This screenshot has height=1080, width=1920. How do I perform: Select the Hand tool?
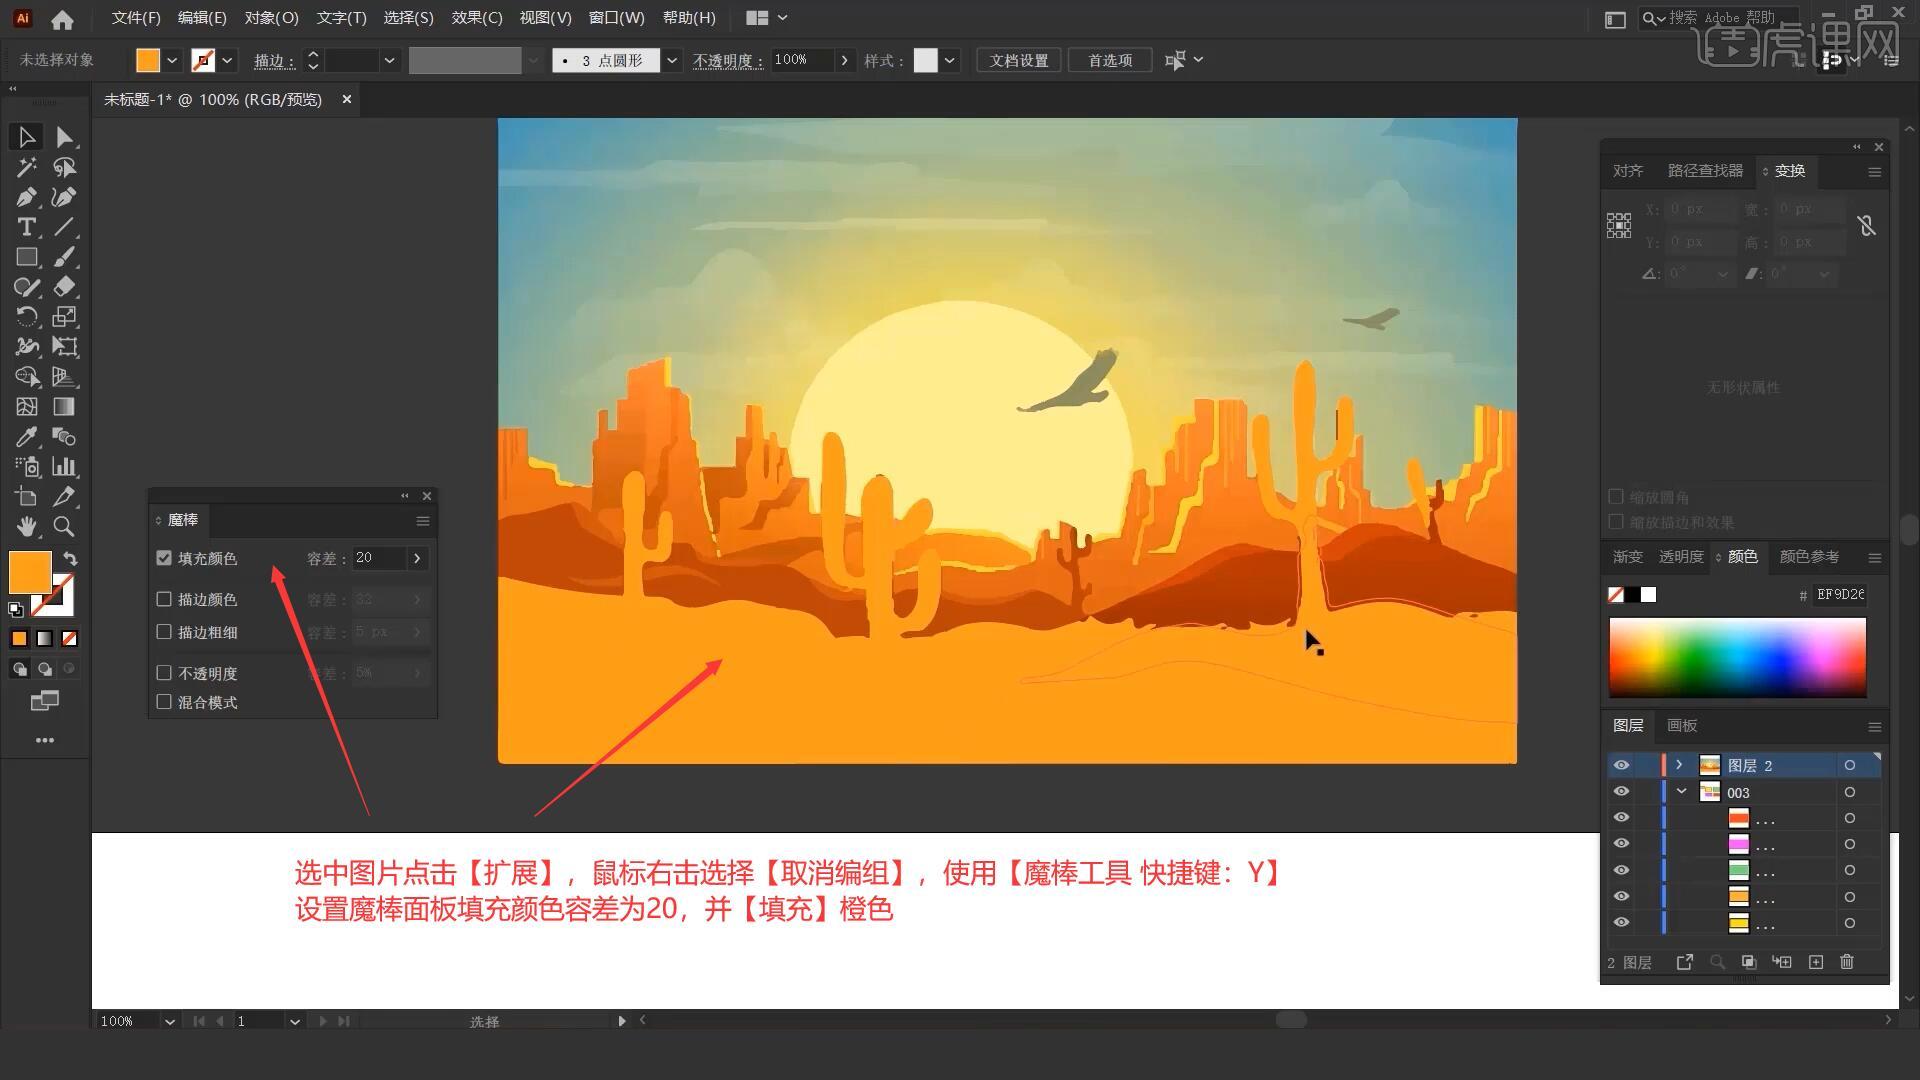25,526
